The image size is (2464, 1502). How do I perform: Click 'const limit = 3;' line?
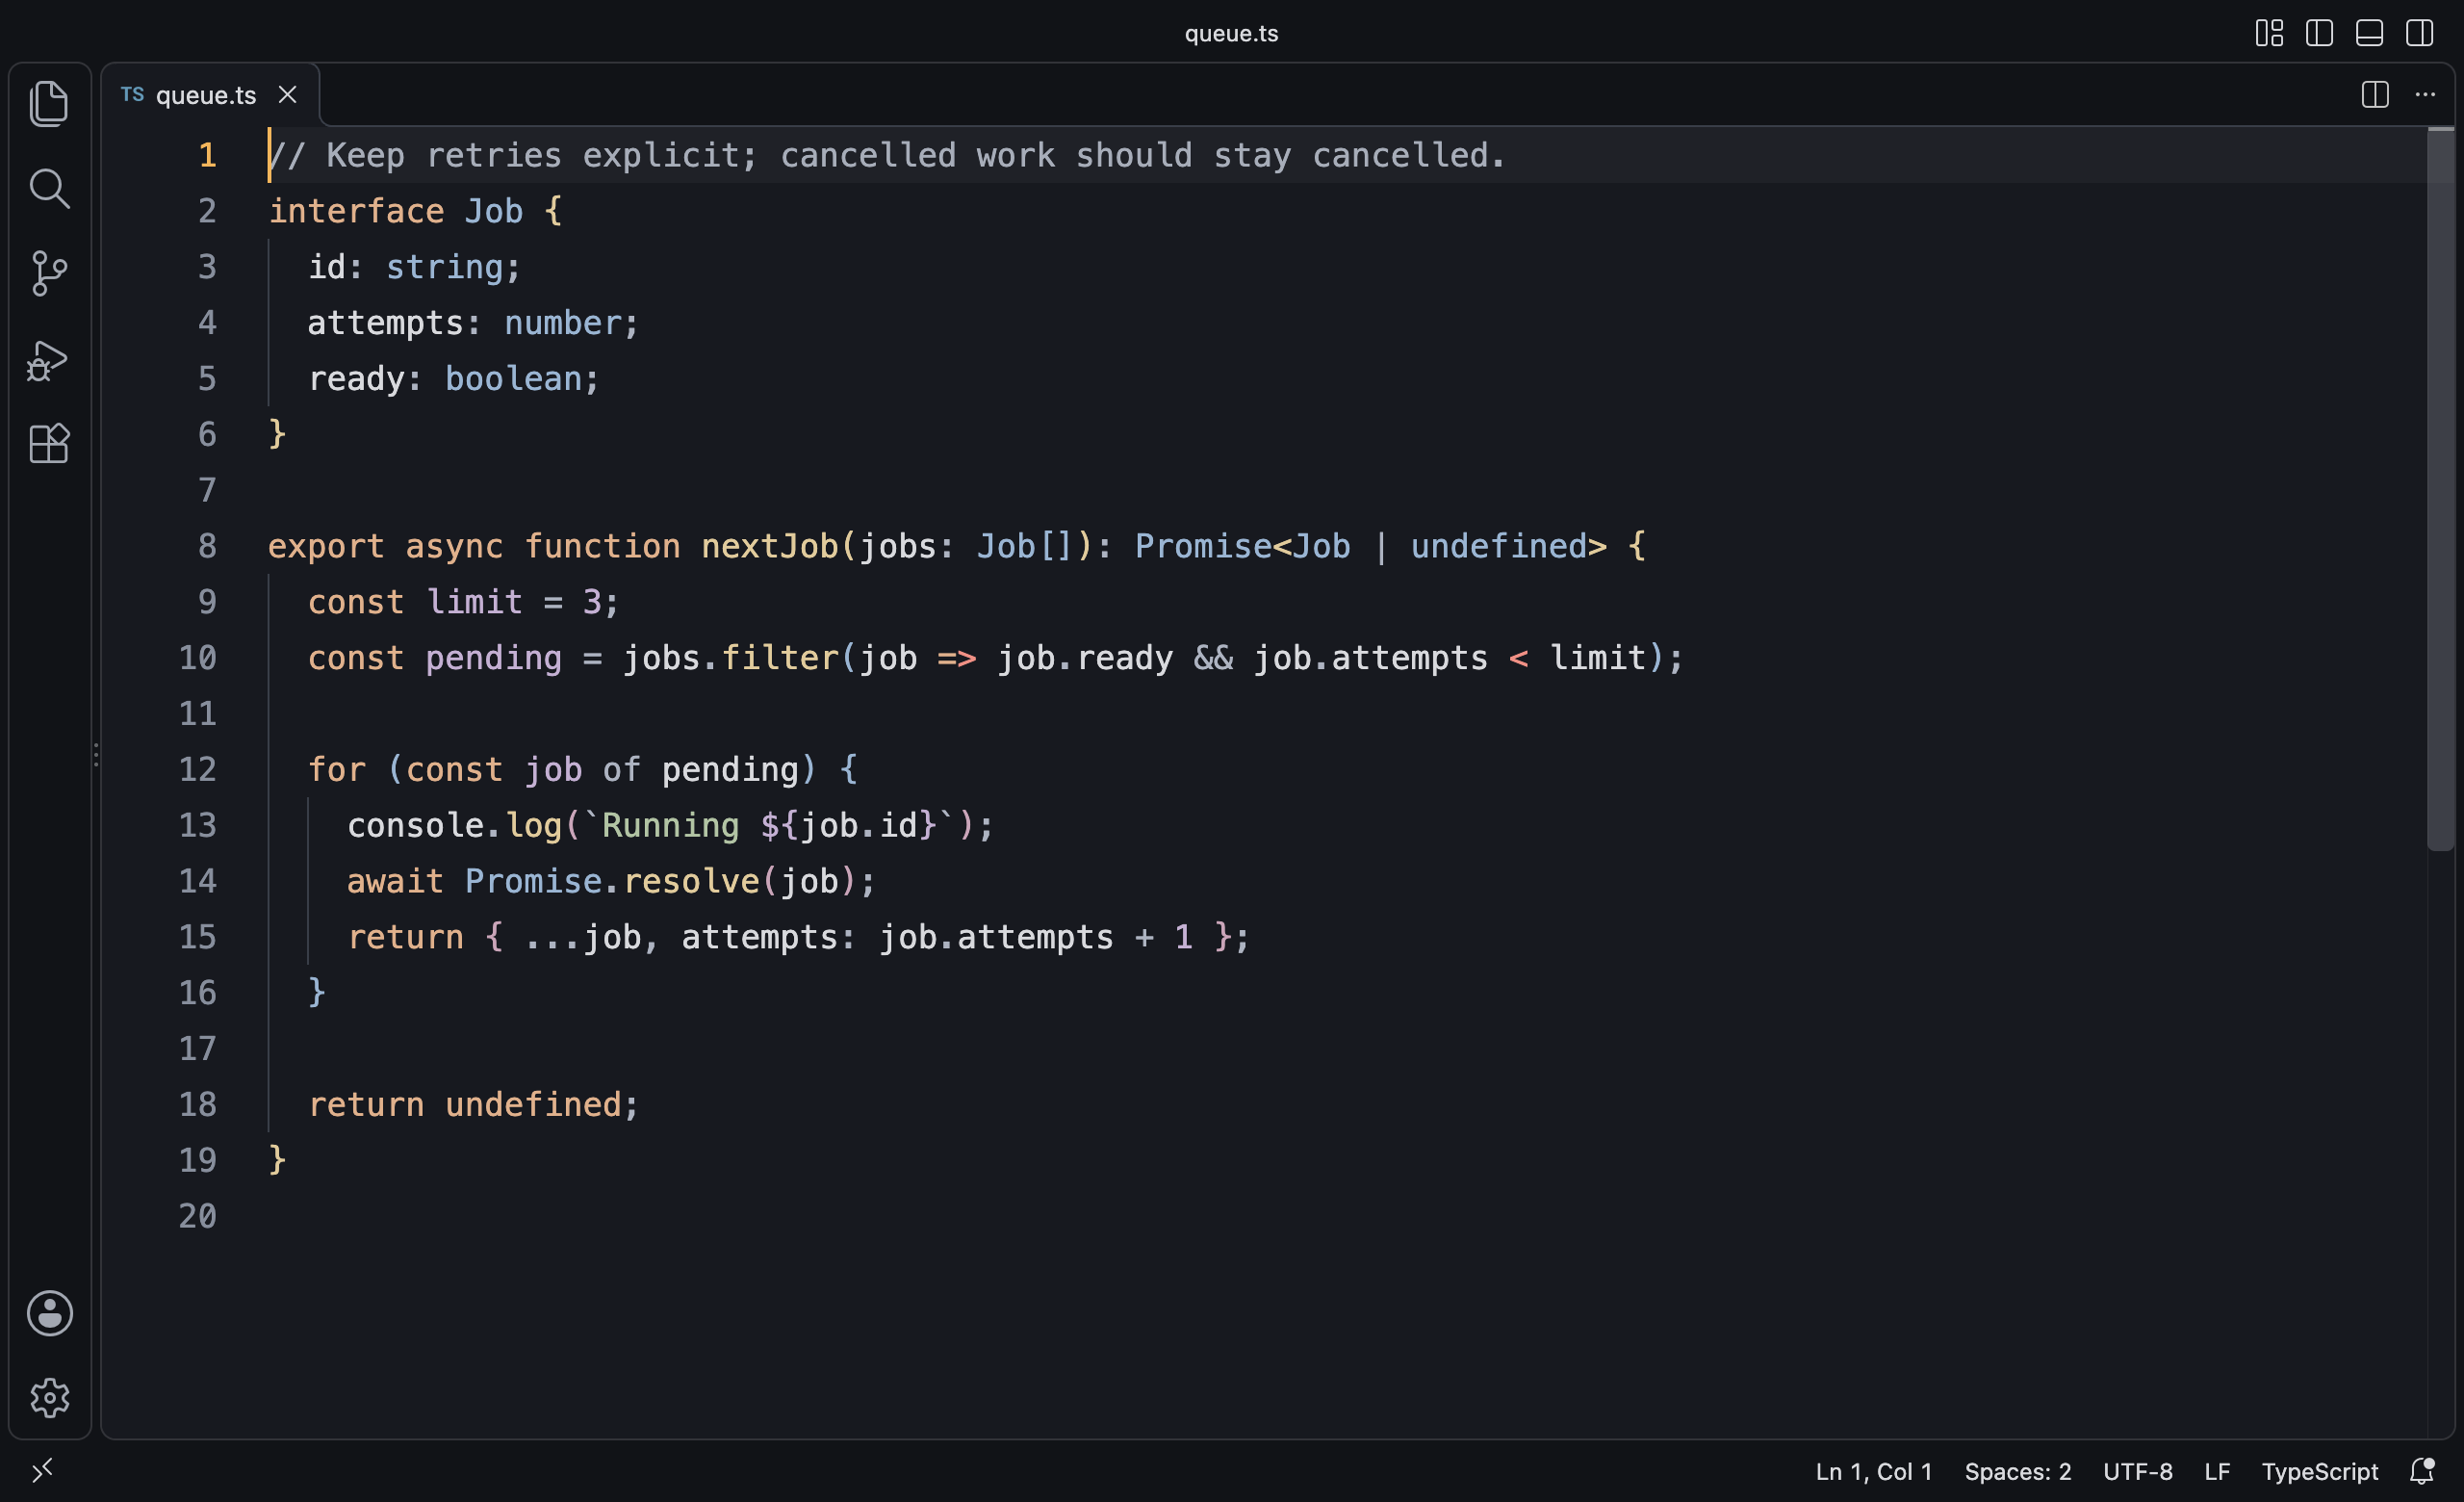[x=463, y=602]
